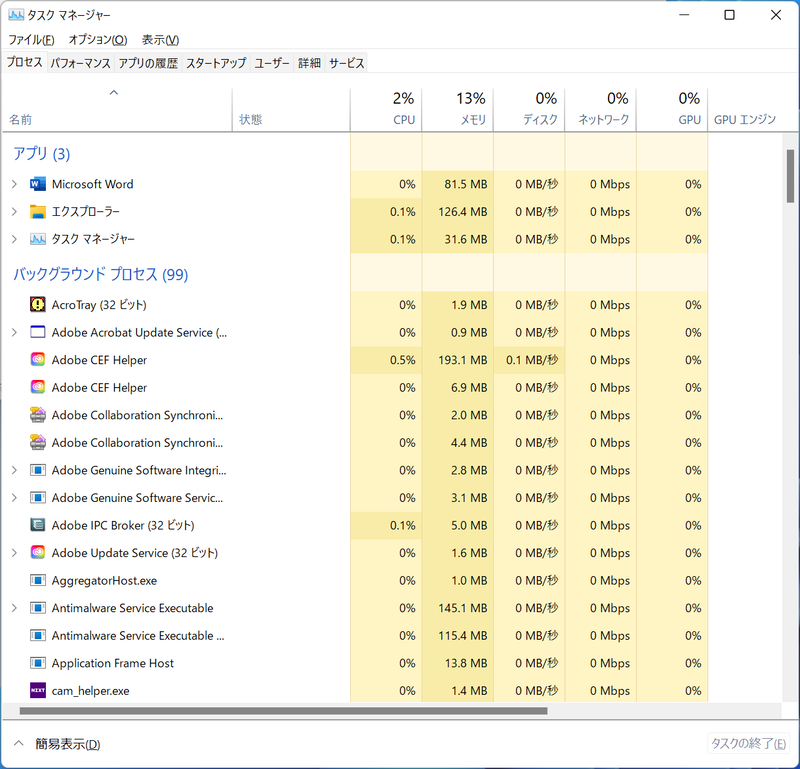
Task: Sort by the GPU エンジン column header
Action: point(745,110)
